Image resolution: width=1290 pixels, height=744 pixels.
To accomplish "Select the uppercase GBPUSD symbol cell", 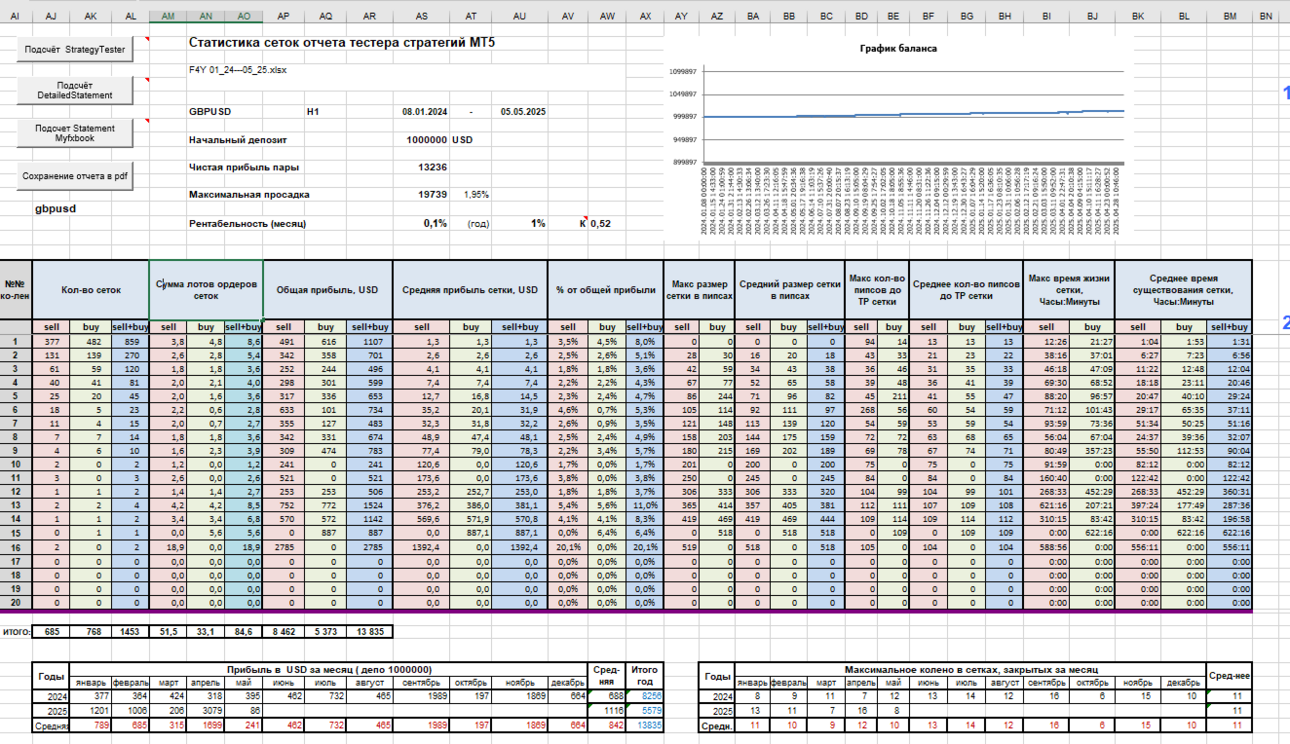I will tap(210, 112).
